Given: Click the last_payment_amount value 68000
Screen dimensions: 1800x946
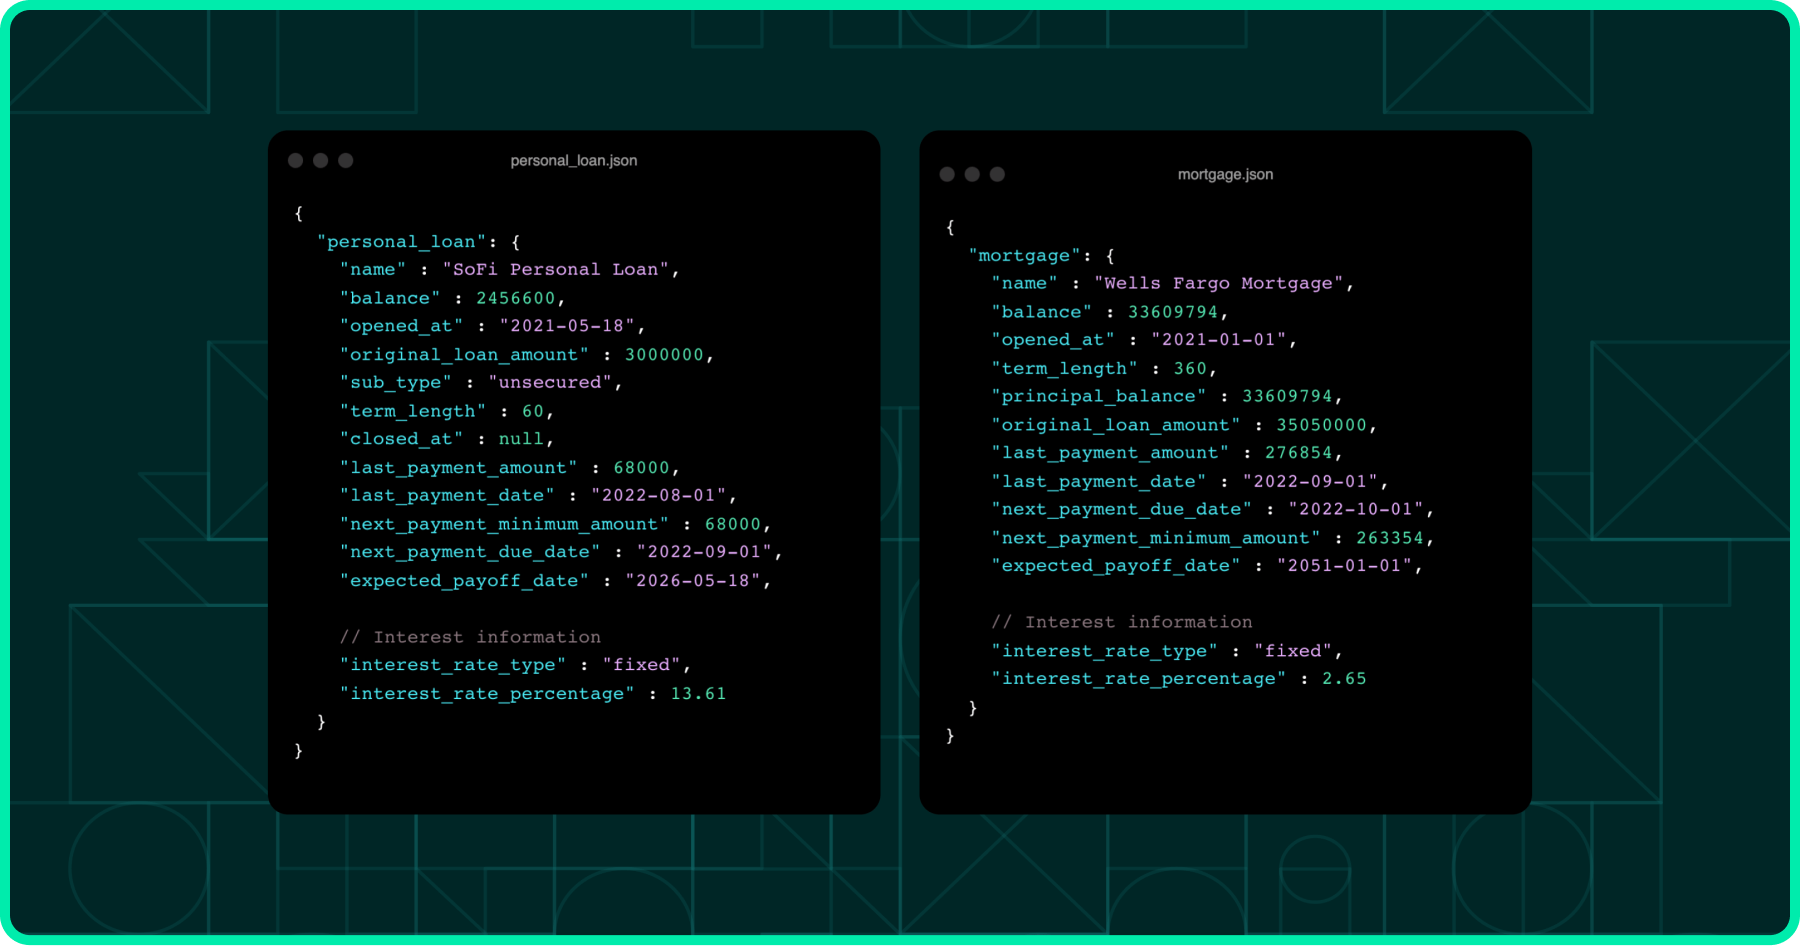Looking at the screenshot, I should pos(641,468).
